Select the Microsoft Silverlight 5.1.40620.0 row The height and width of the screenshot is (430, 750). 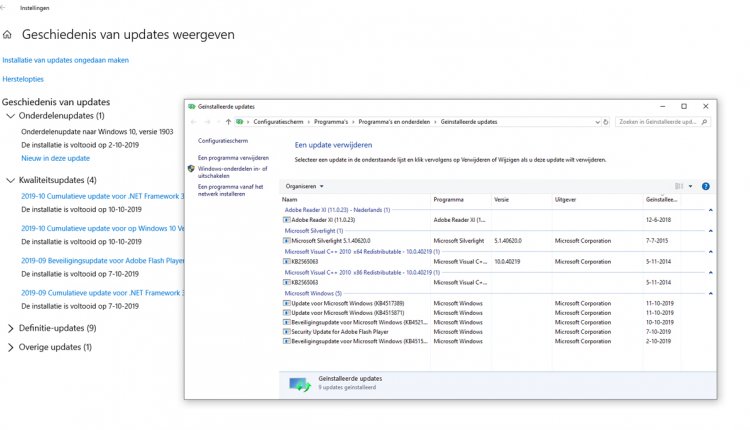pyautogui.click(x=481, y=241)
